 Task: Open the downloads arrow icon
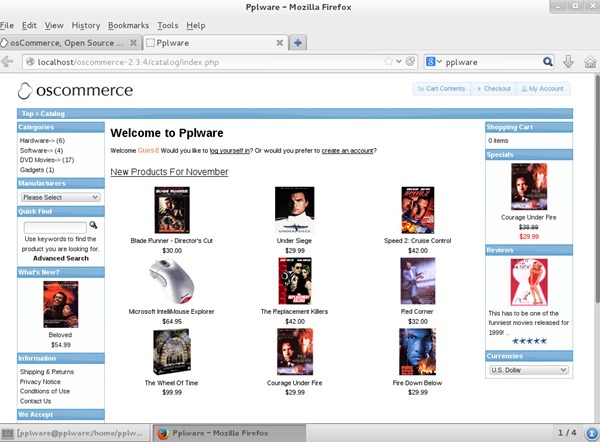568,61
